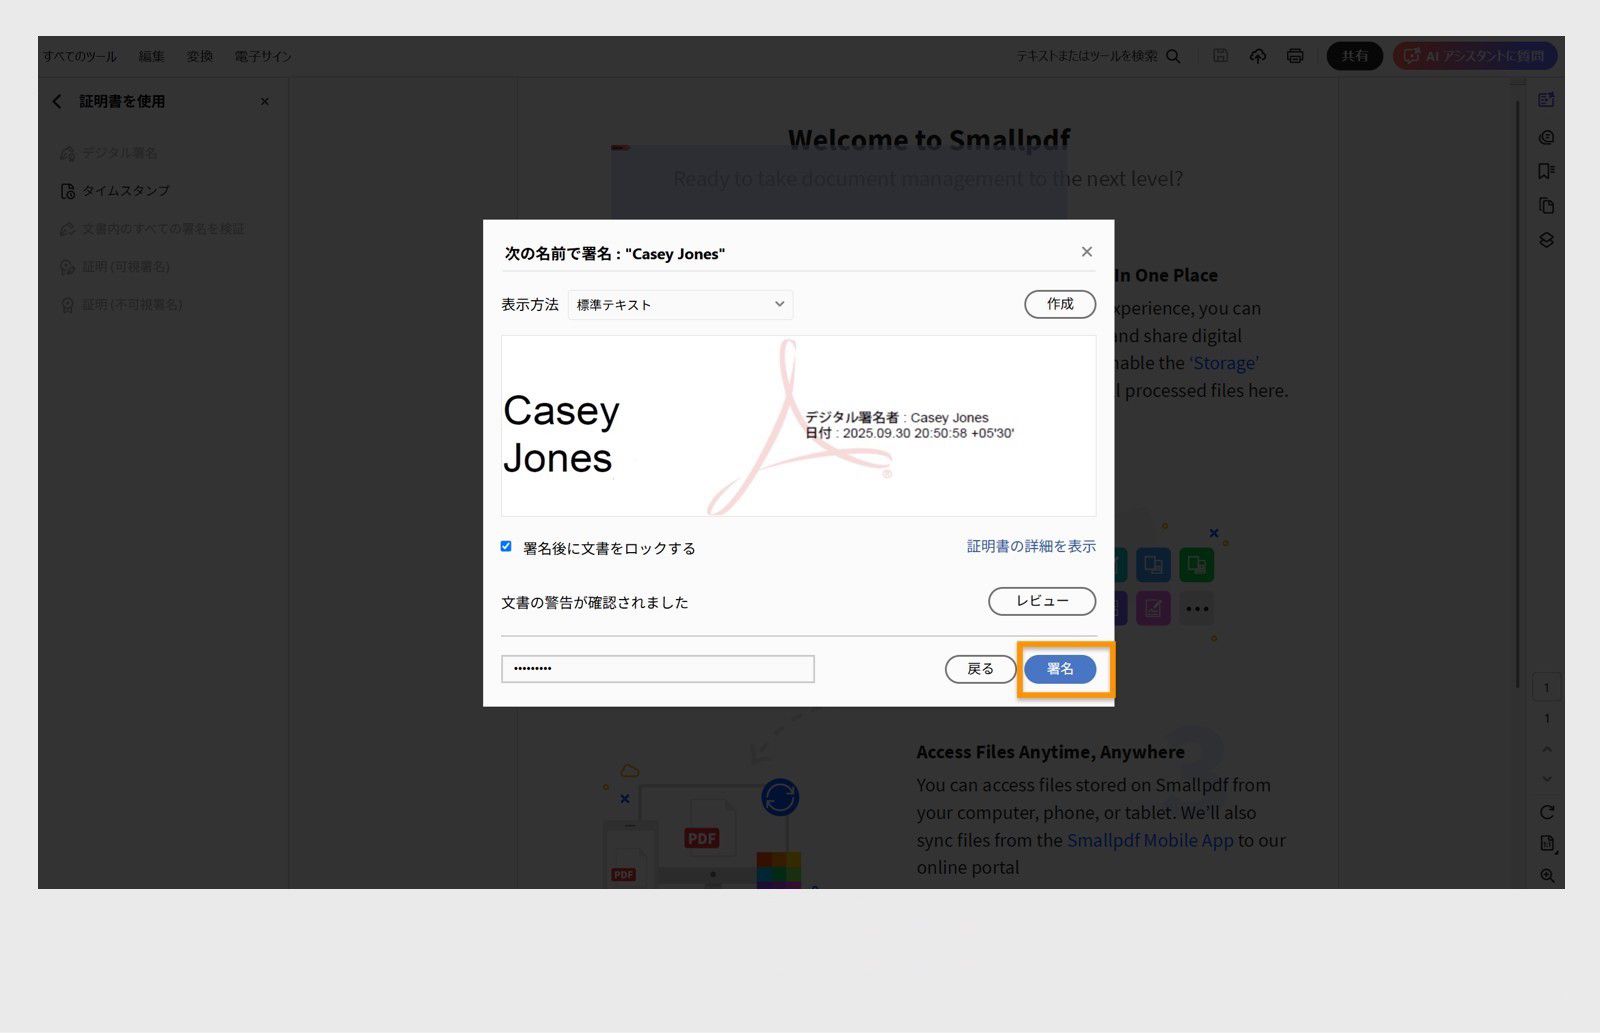Click the "Welcome to Smallpdf" heading
Image resolution: width=1600 pixels, height=1033 pixels.
point(929,139)
